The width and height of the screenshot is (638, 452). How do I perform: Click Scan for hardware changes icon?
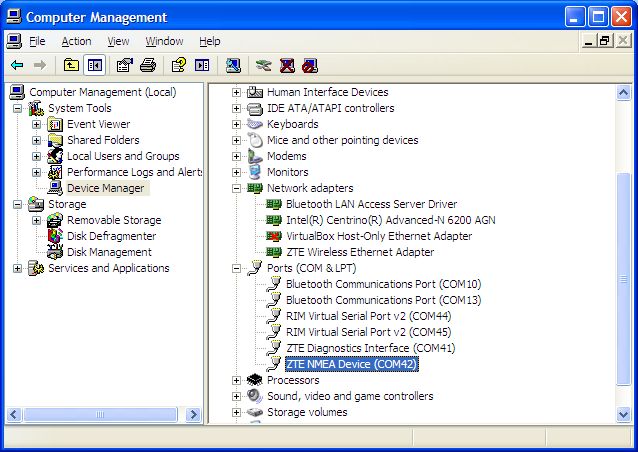[233, 65]
